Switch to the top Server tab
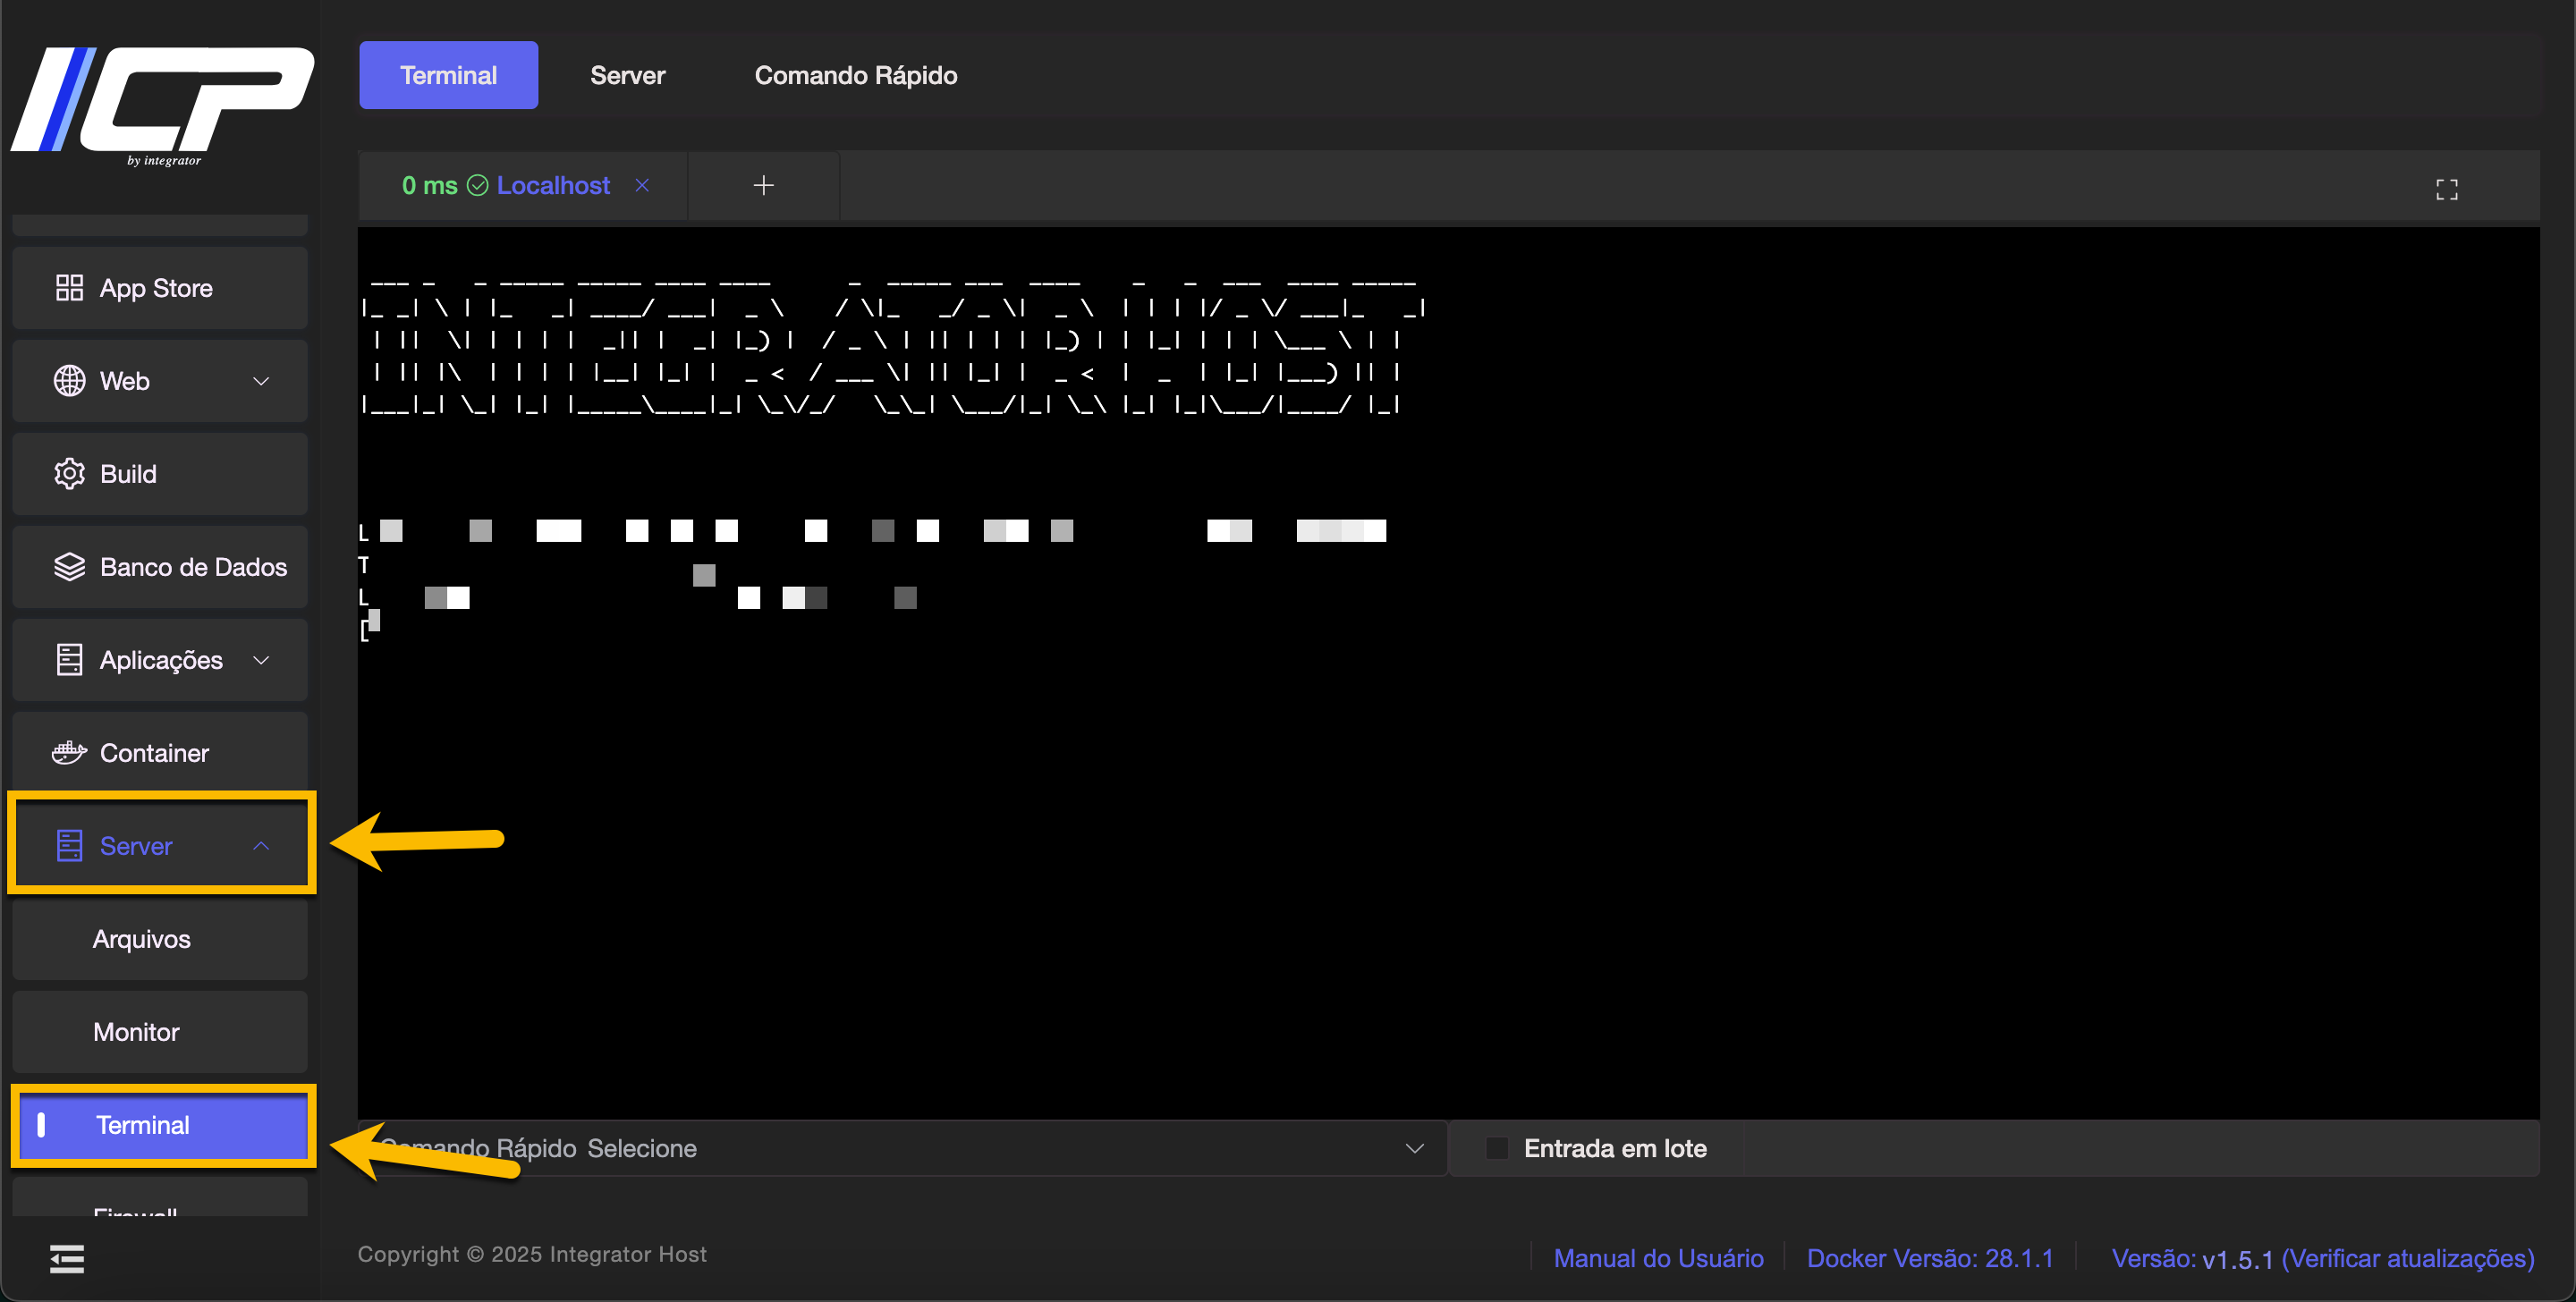Viewport: 2576px width, 1302px height. (x=627, y=75)
